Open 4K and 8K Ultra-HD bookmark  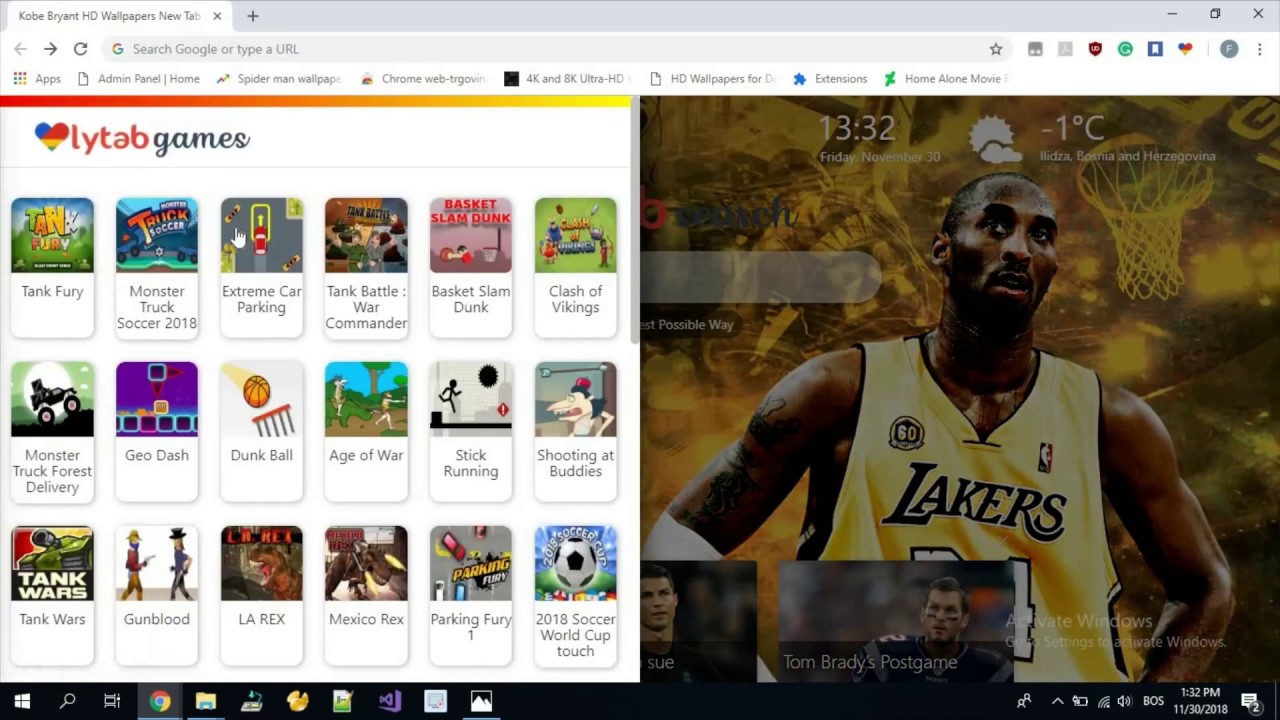pyautogui.click(x=568, y=78)
